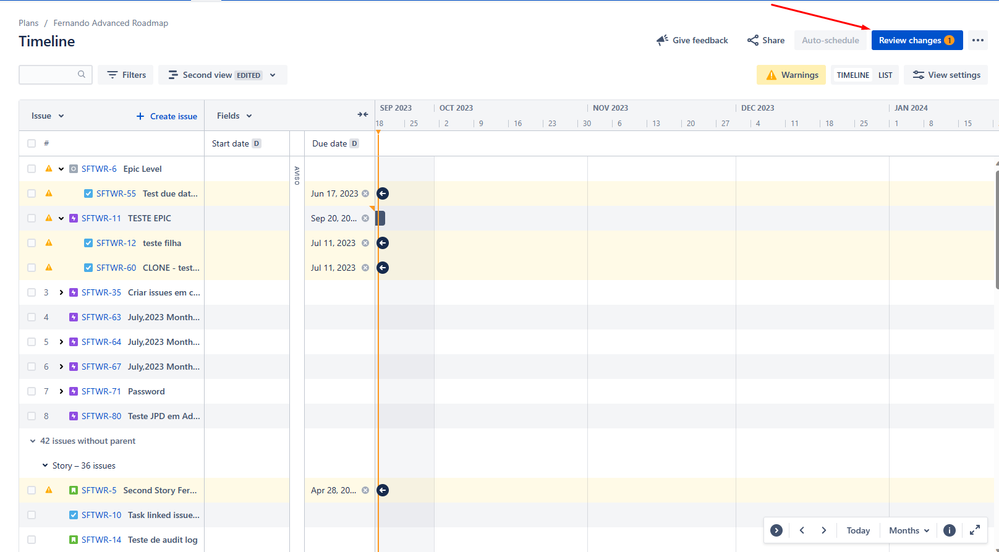Click the search input field
The image size is (999, 552).
pos(55,75)
